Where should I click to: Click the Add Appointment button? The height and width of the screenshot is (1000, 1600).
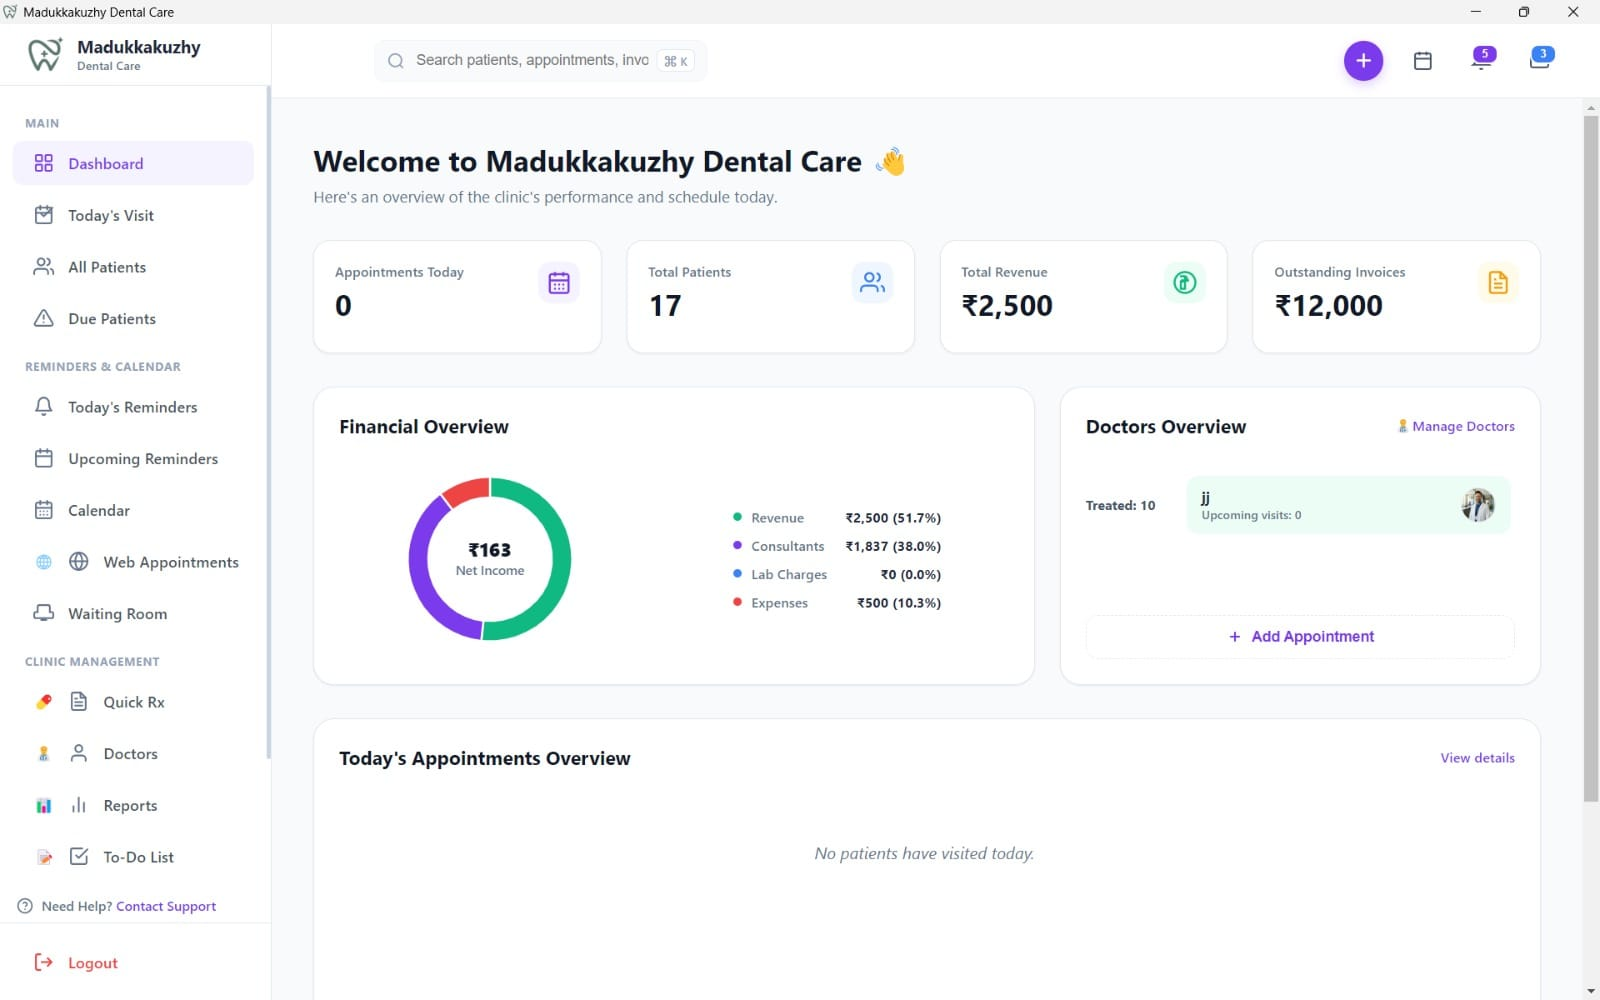[1300, 637]
